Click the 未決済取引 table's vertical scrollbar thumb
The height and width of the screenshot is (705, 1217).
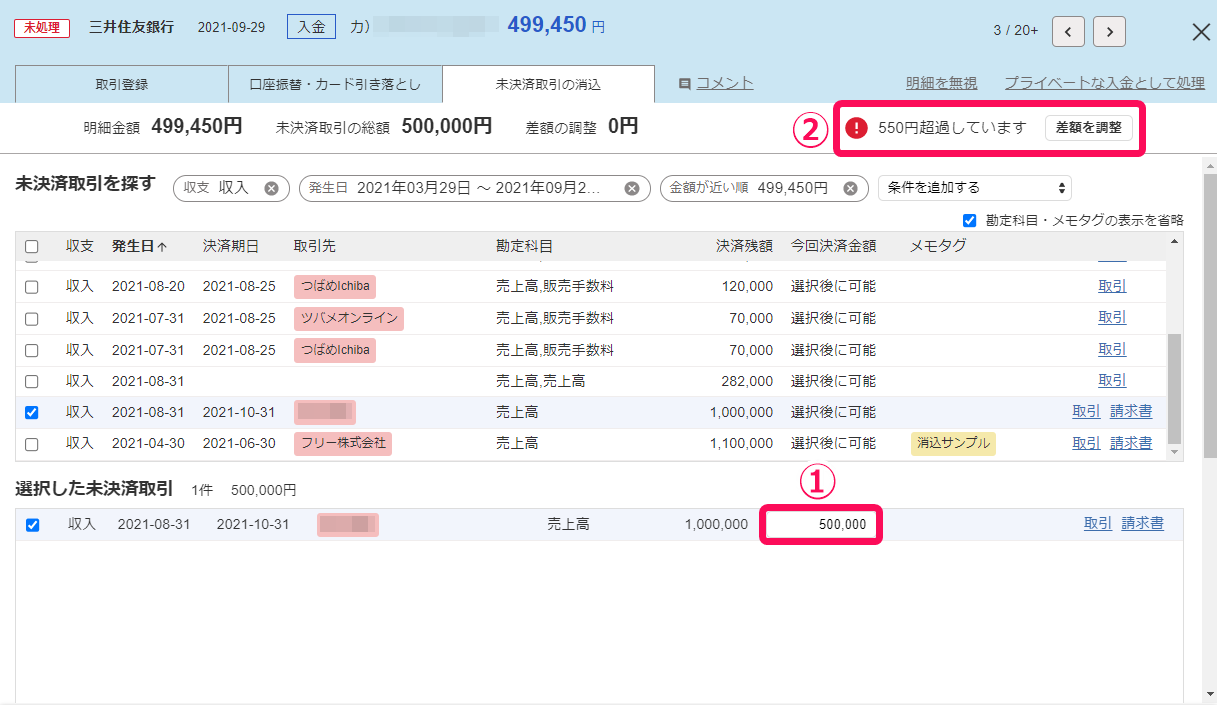click(1174, 388)
